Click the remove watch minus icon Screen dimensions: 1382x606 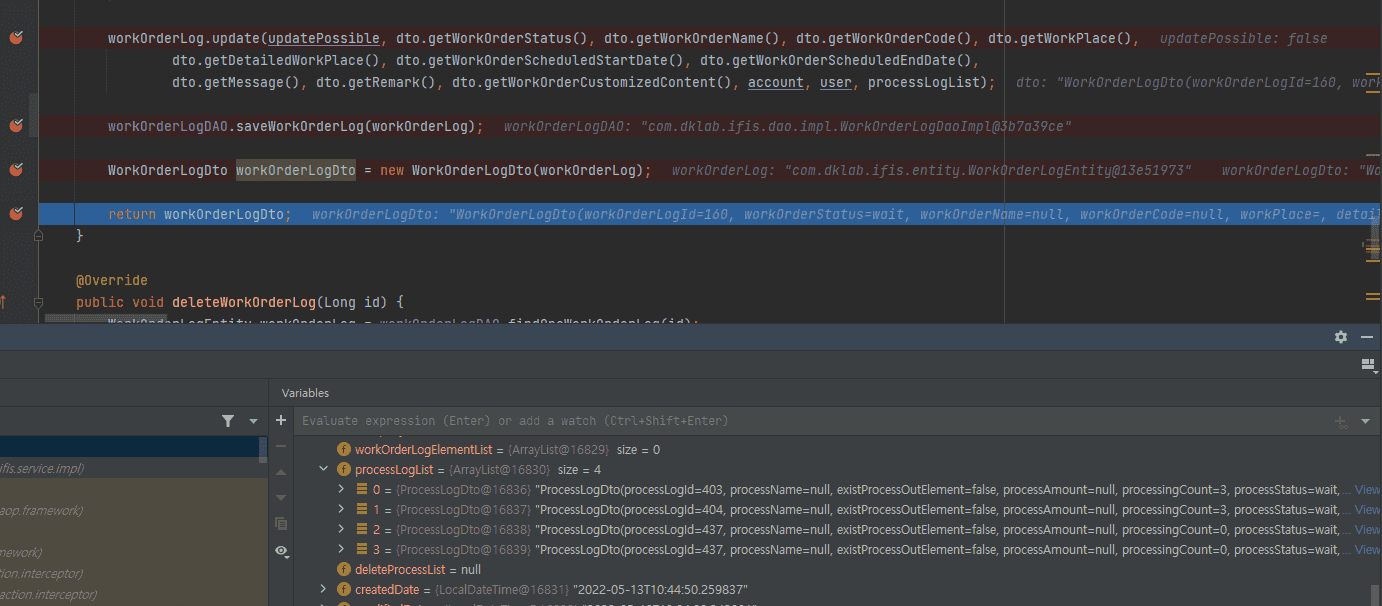(281, 446)
